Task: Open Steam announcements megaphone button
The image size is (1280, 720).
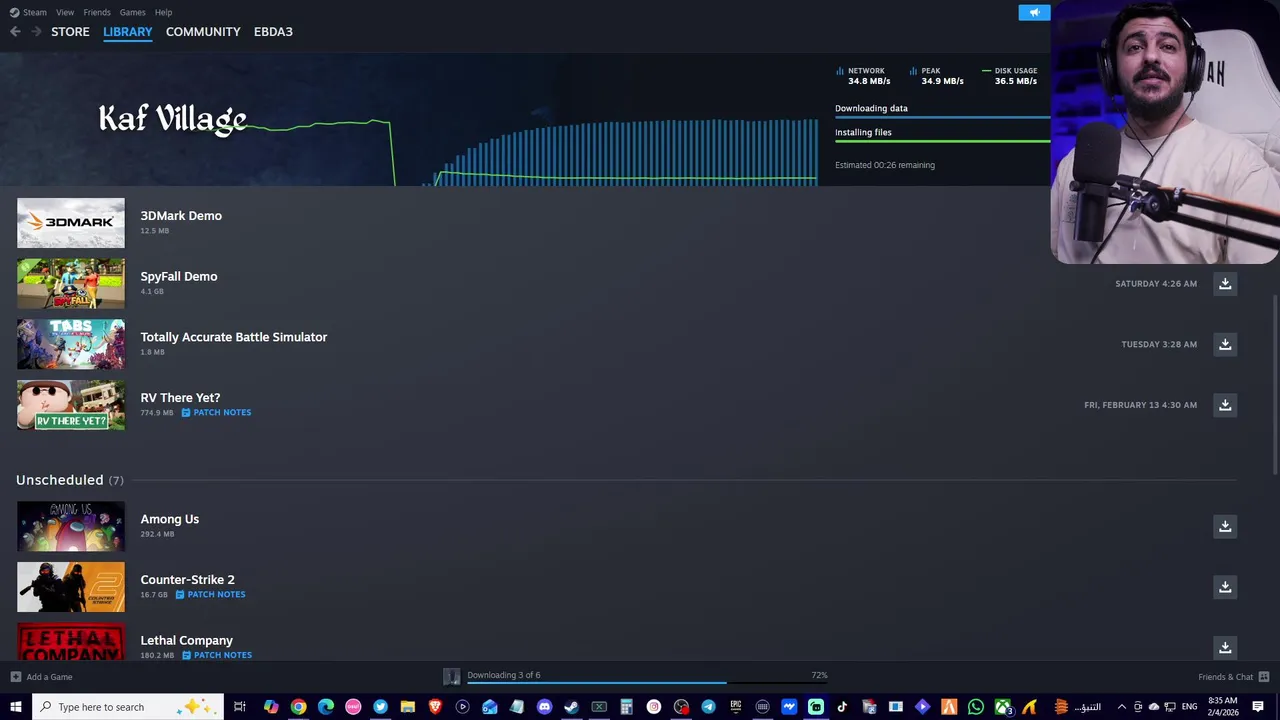Action: pos(1034,12)
